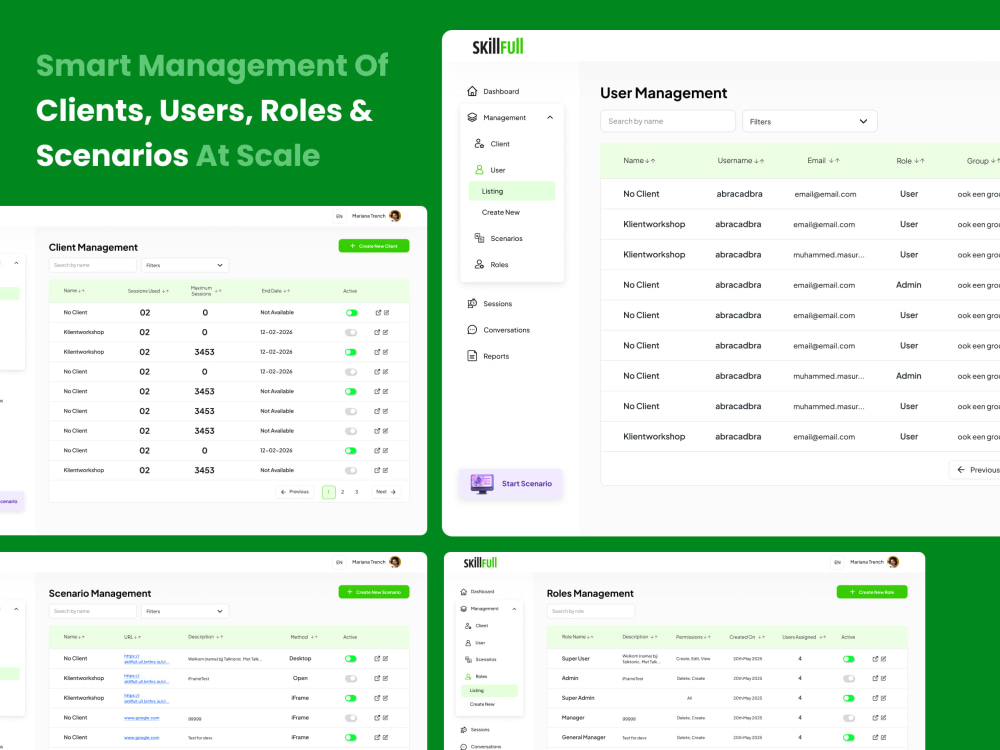The width and height of the screenshot is (1000, 750).
Task: Edit first No Client row in Client Management
Action: [386, 312]
